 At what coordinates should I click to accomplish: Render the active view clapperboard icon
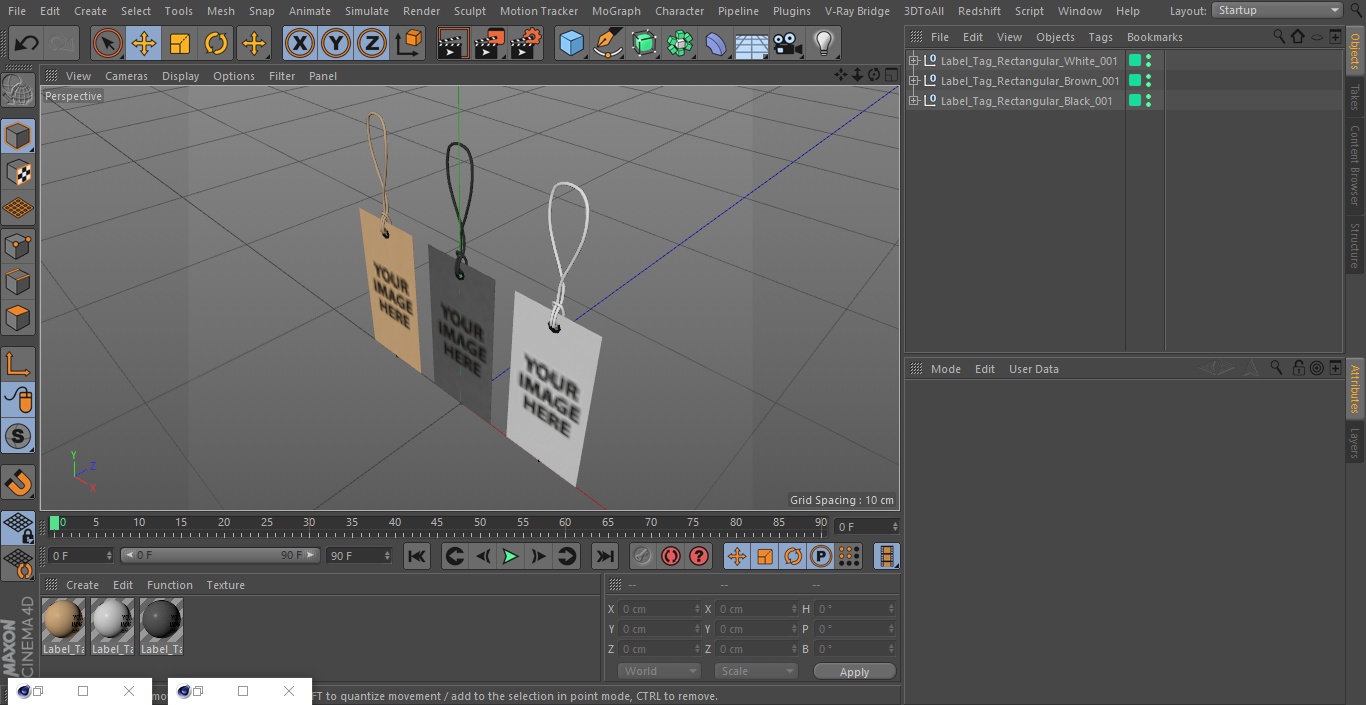point(453,43)
